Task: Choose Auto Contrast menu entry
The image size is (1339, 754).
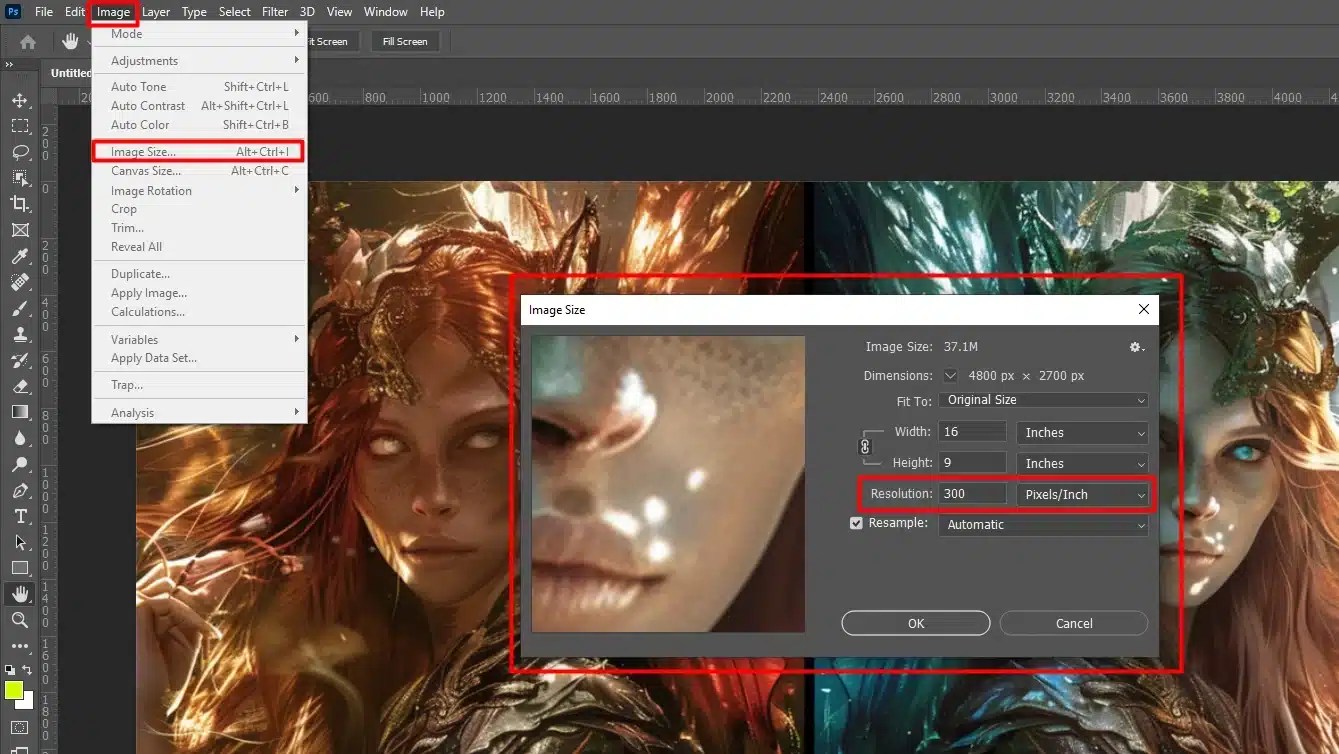Action: (199, 106)
